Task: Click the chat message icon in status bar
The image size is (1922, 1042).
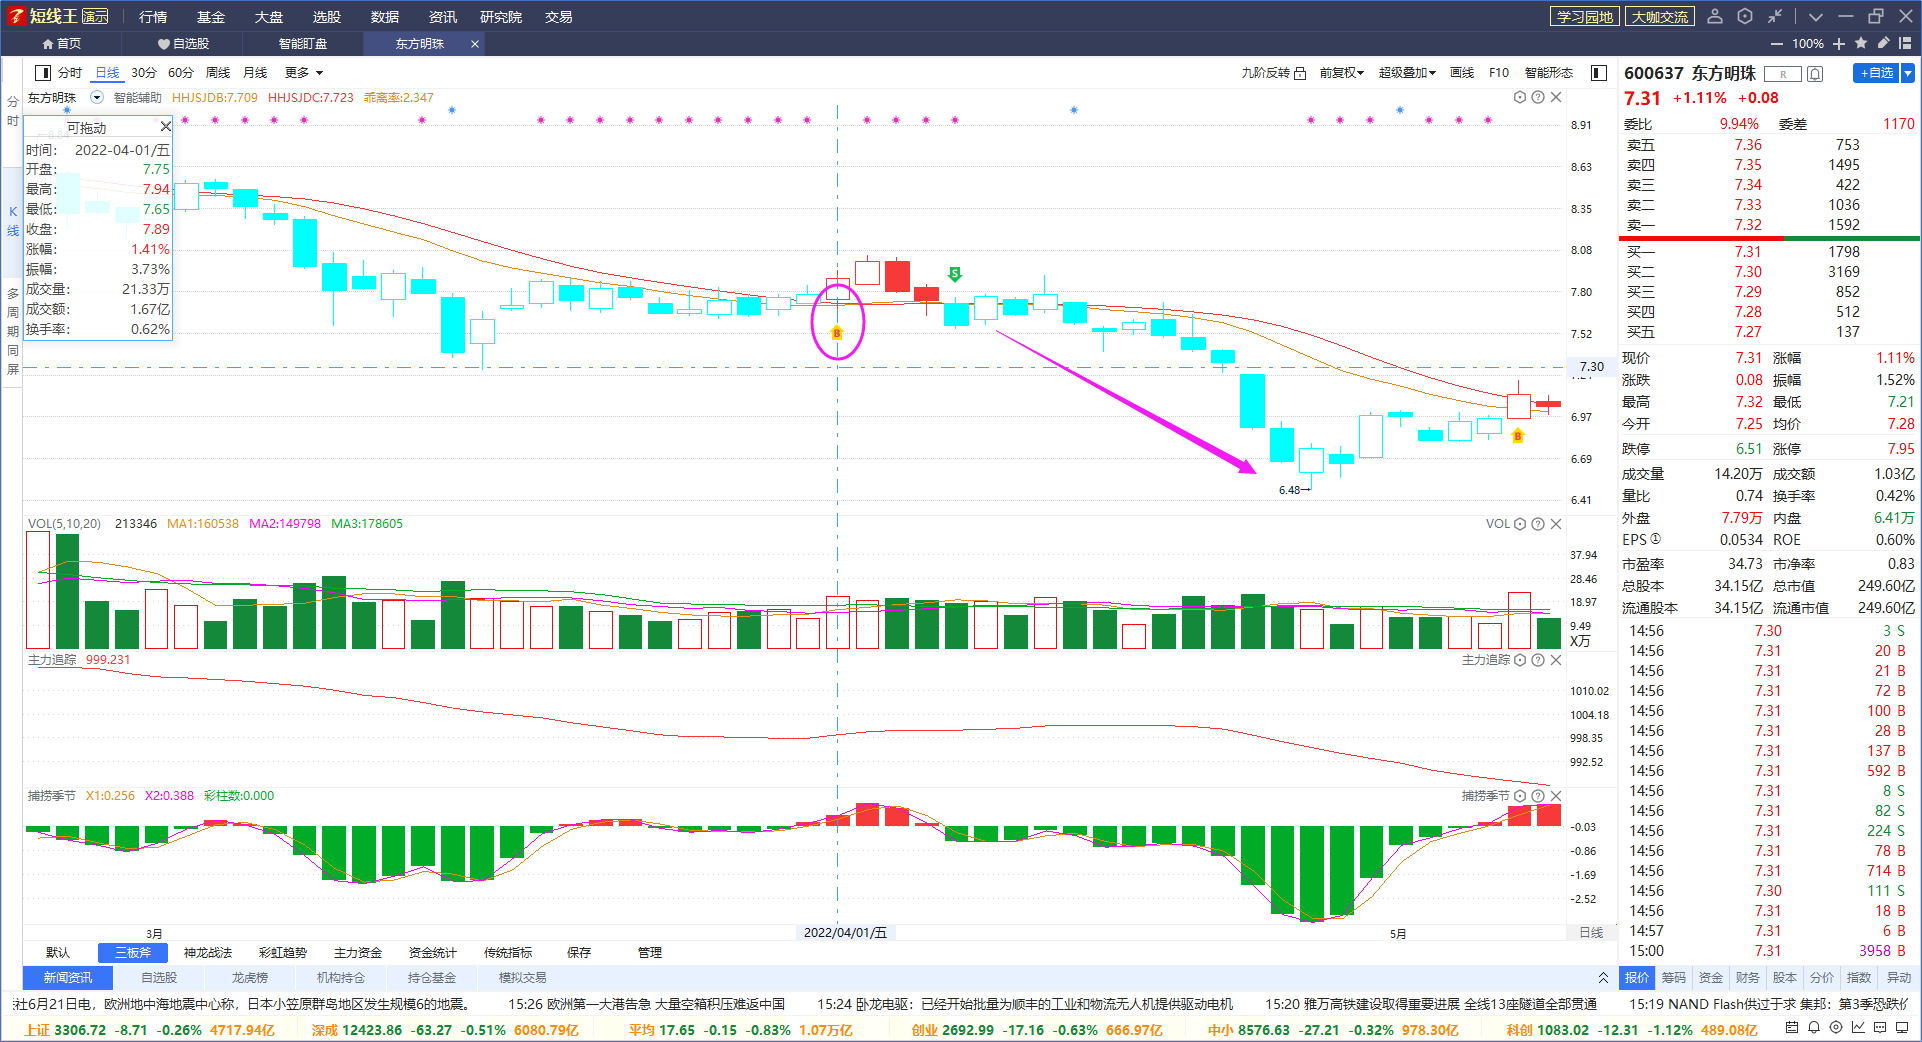Action: click(1879, 1027)
